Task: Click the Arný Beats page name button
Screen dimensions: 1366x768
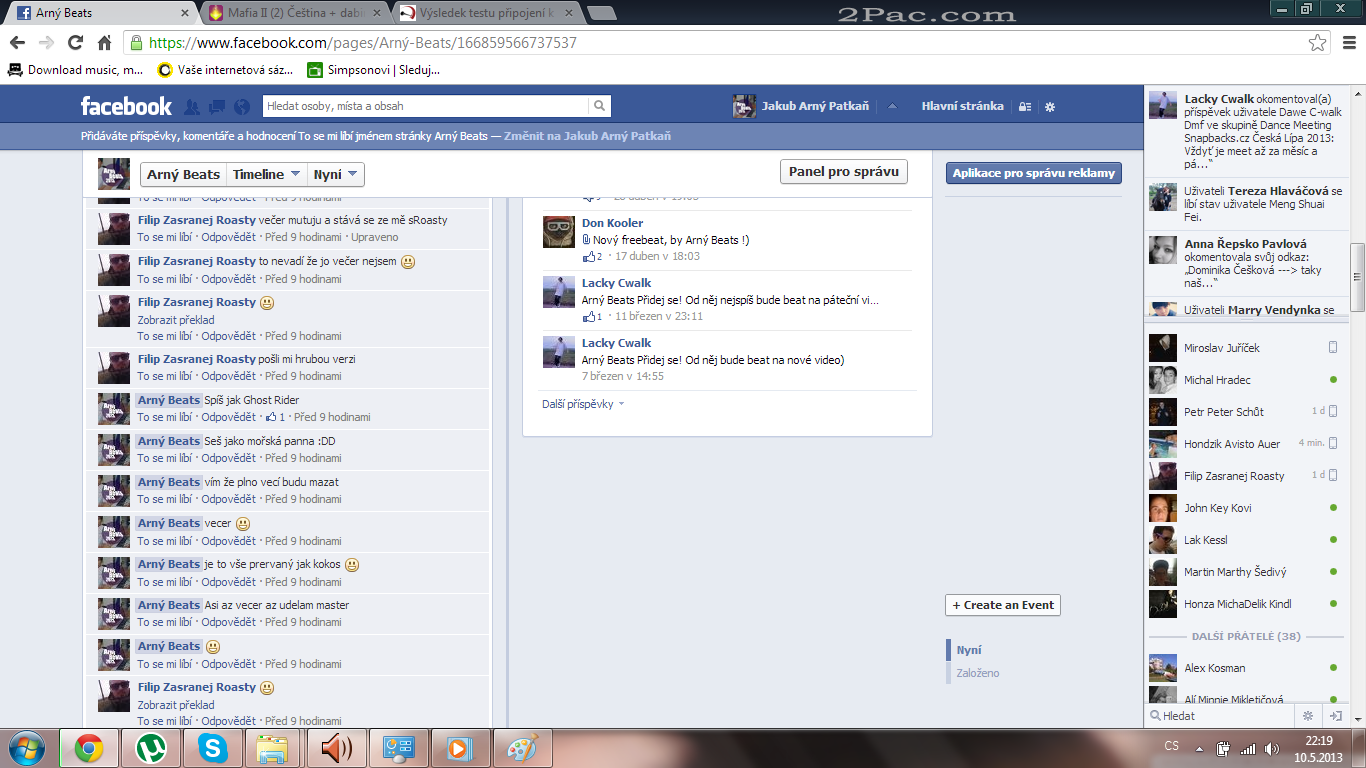Action: pos(183,174)
